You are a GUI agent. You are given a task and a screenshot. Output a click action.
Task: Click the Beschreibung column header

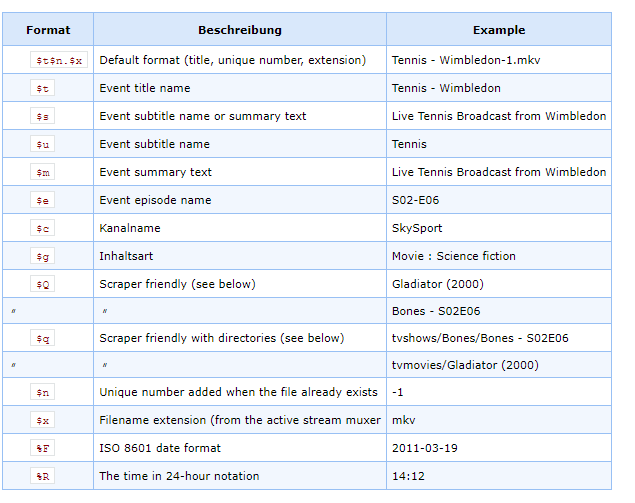240,30
